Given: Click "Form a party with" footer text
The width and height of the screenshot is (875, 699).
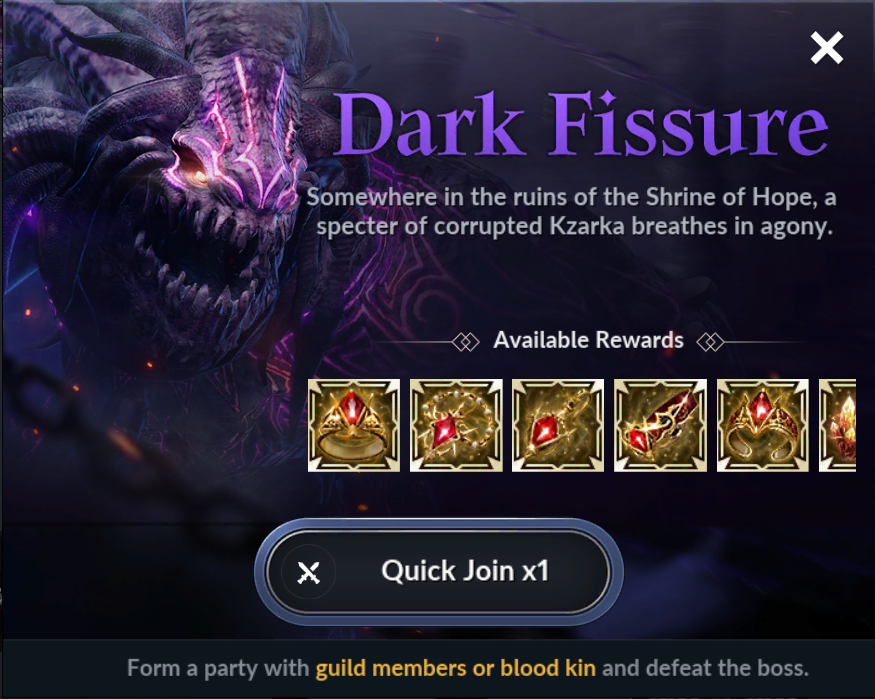Looking at the screenshot, I should pyautogui.click(x=218, y=668).
